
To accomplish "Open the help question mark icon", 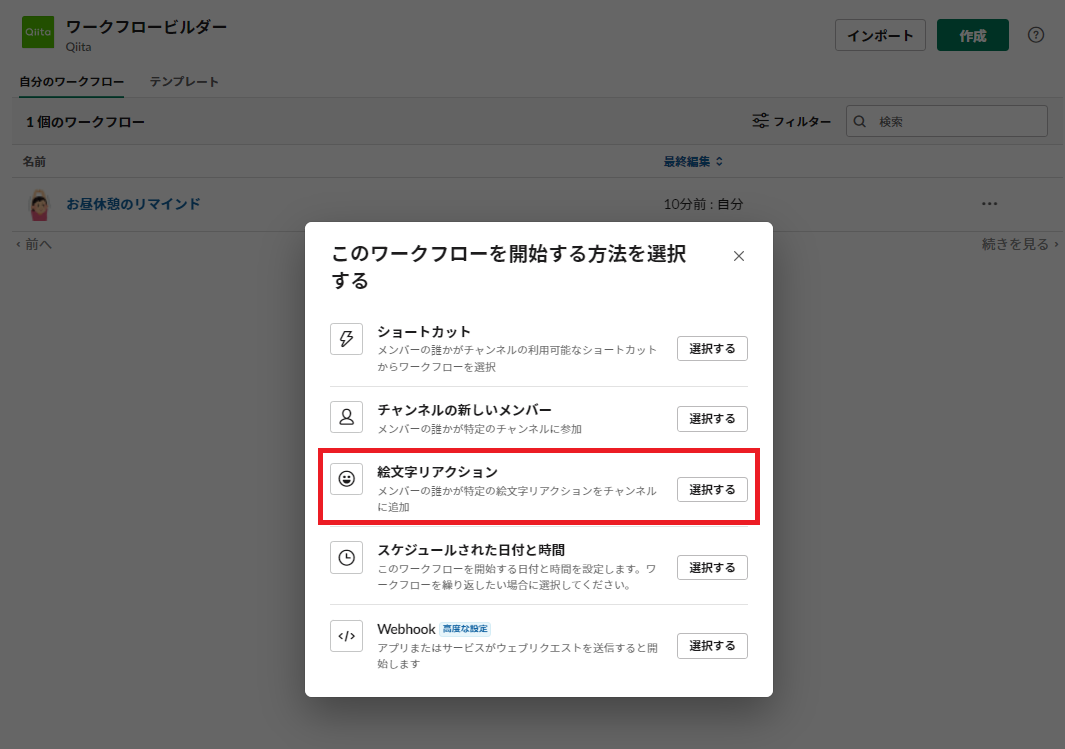I will click(x=1035, y=34).
